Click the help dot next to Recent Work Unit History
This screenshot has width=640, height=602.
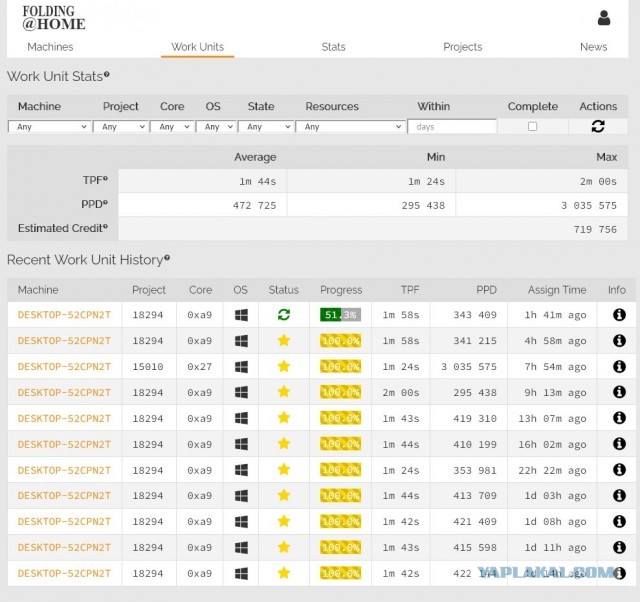coord(167,258)
